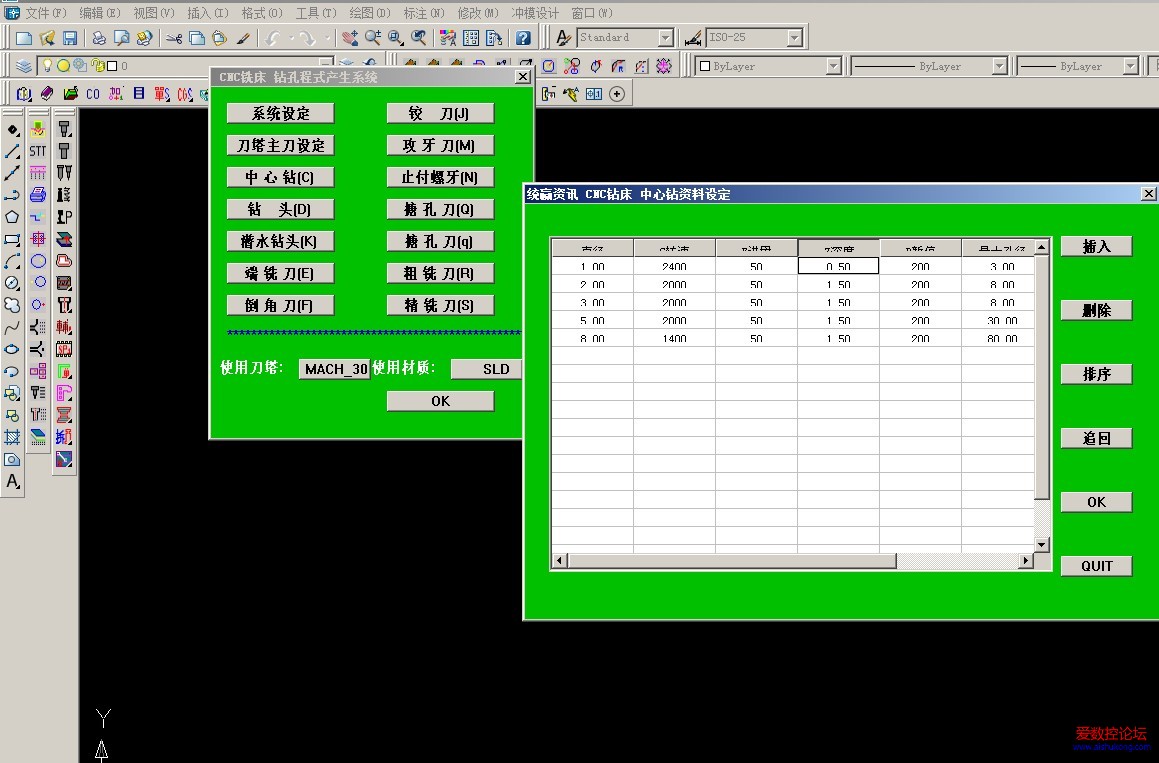The image size is (1159, 763).
Task: Click the layer color white swatch
Action: point(112,66)
